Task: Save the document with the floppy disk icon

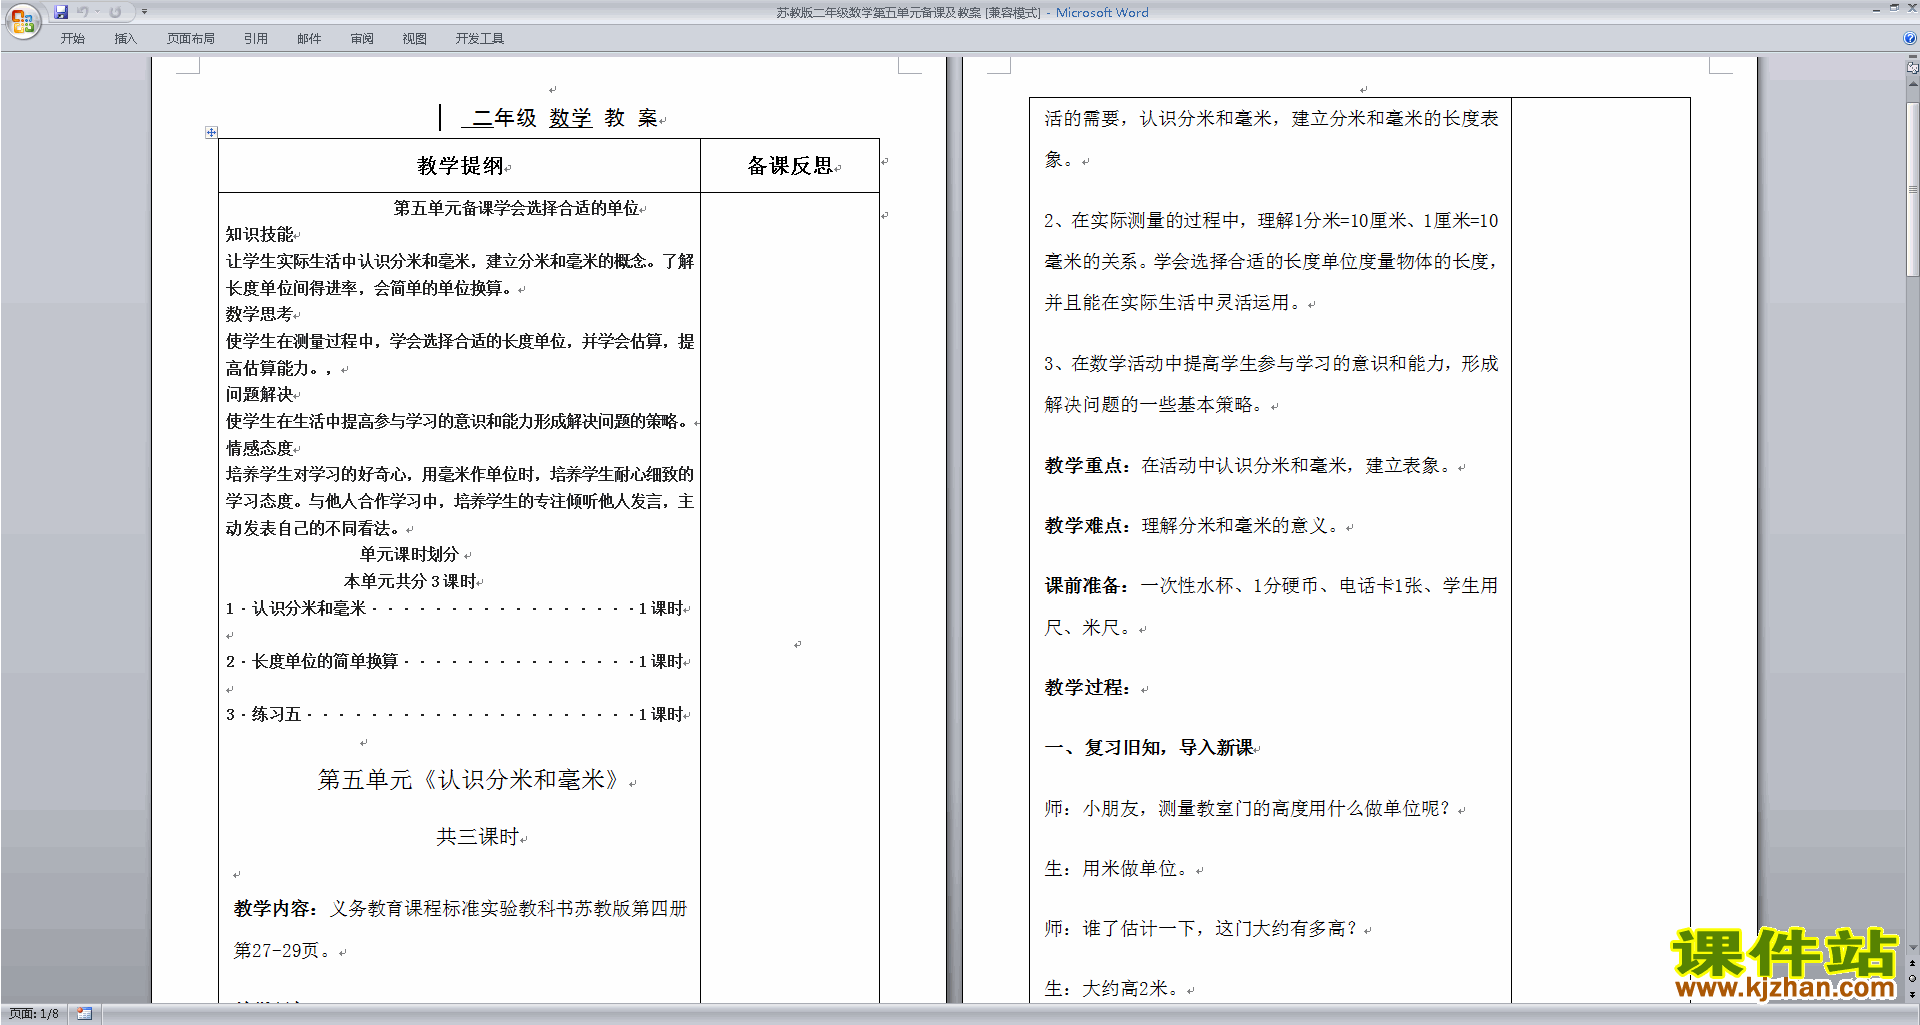Action: 61,12
